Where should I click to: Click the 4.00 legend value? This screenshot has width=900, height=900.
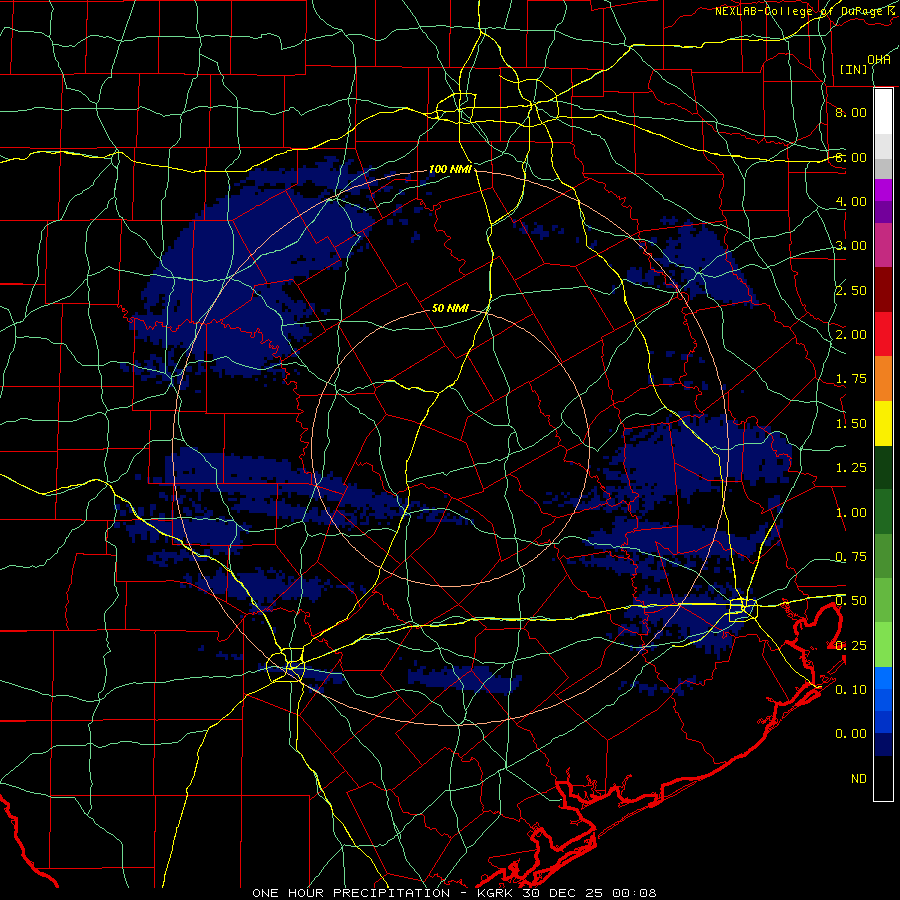coord(850,201)
